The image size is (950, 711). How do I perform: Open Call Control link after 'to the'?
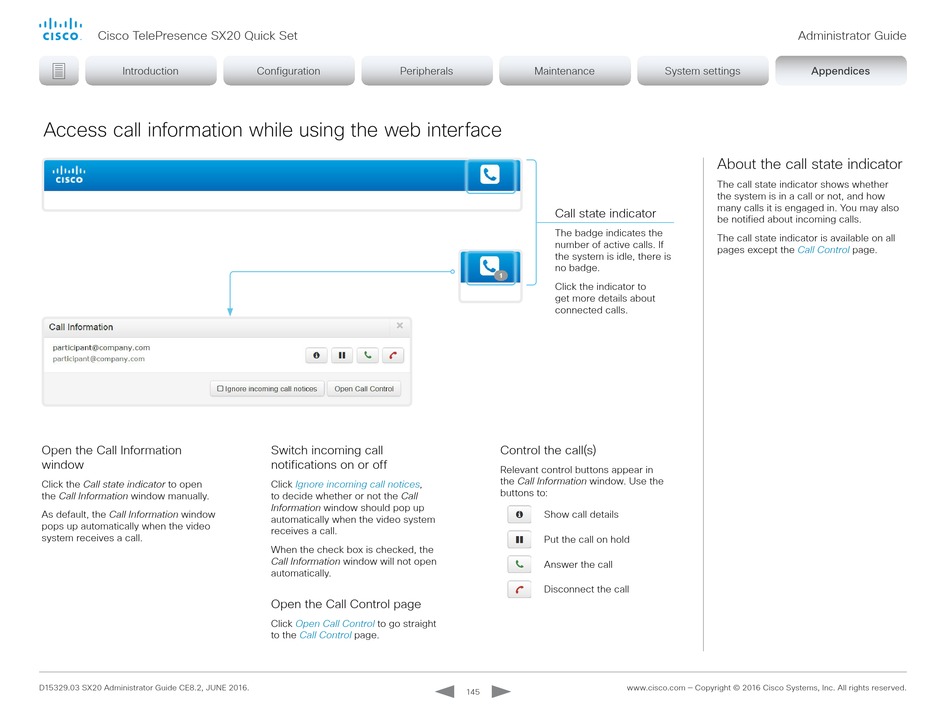[x=325, y=635]
